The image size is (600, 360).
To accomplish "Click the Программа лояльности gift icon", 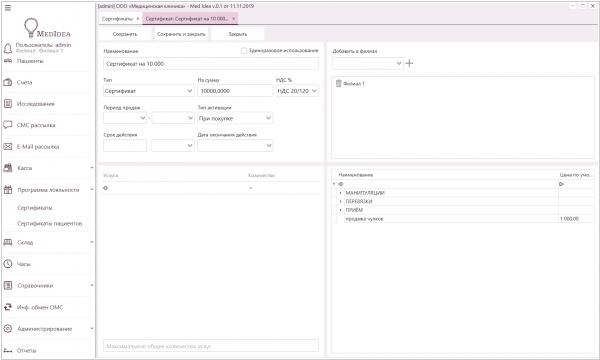I will [8, 190].
